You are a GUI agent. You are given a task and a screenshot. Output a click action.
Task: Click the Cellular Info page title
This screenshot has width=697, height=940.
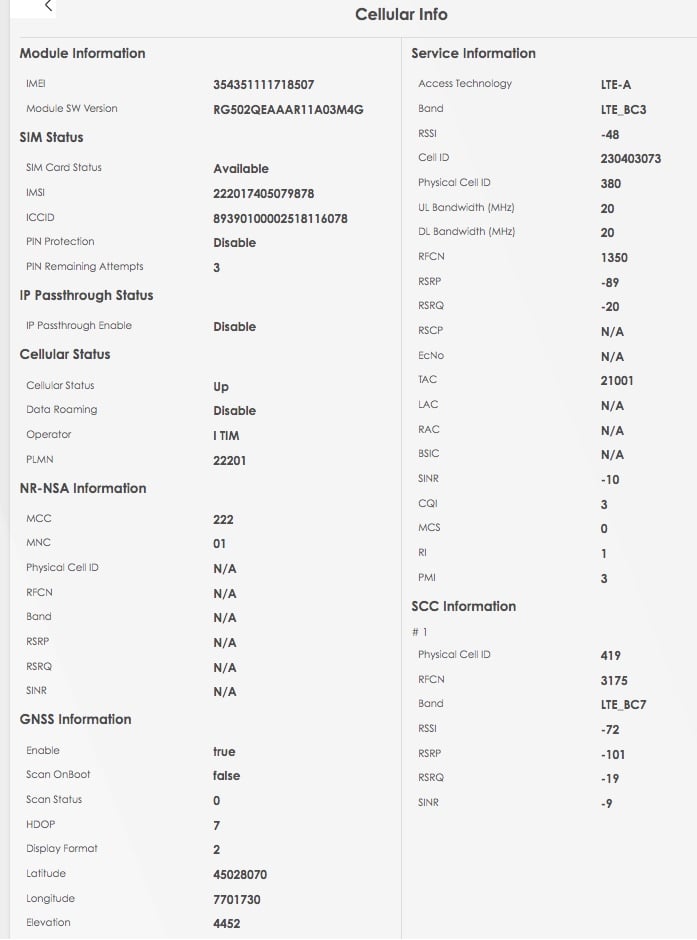[x=401, y=14]
